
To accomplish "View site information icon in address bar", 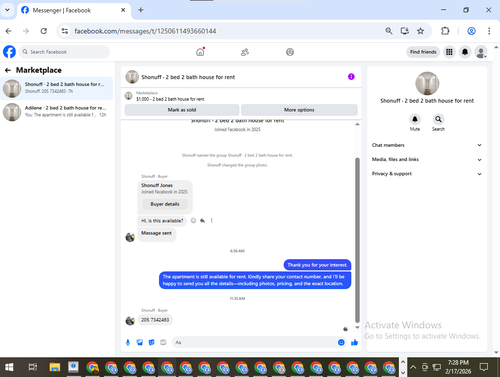I will (x=65, y=31).
